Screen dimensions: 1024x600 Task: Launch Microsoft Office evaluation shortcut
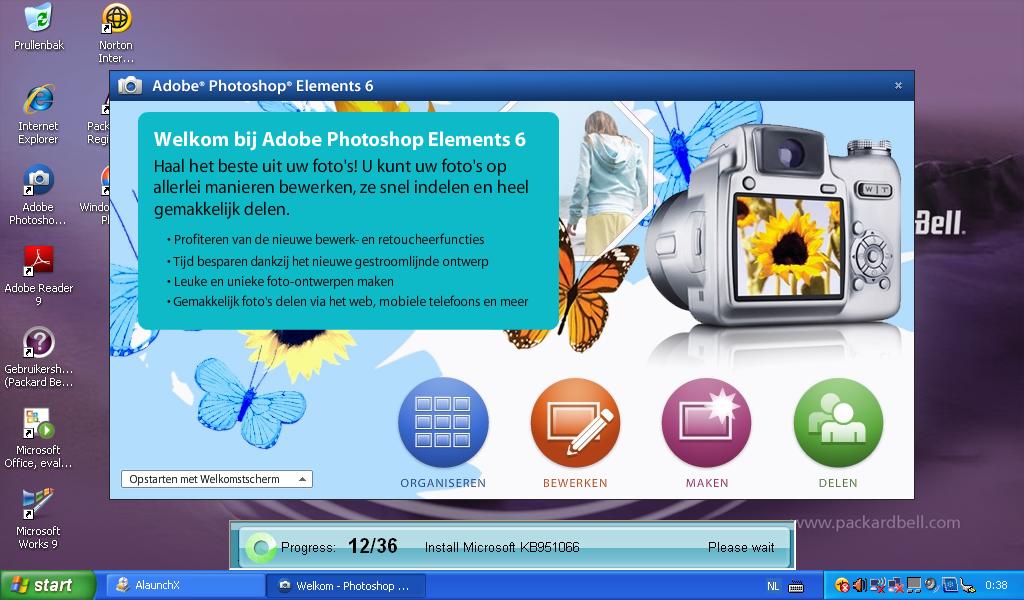[38, 425]
